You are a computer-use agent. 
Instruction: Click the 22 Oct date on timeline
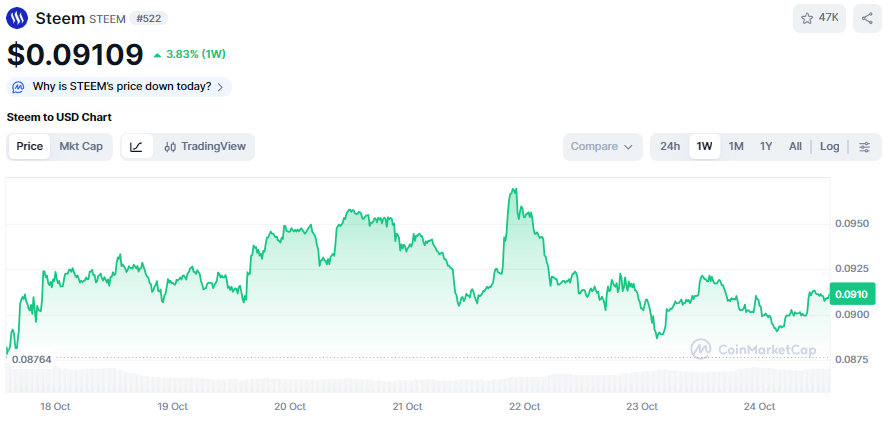524,407
